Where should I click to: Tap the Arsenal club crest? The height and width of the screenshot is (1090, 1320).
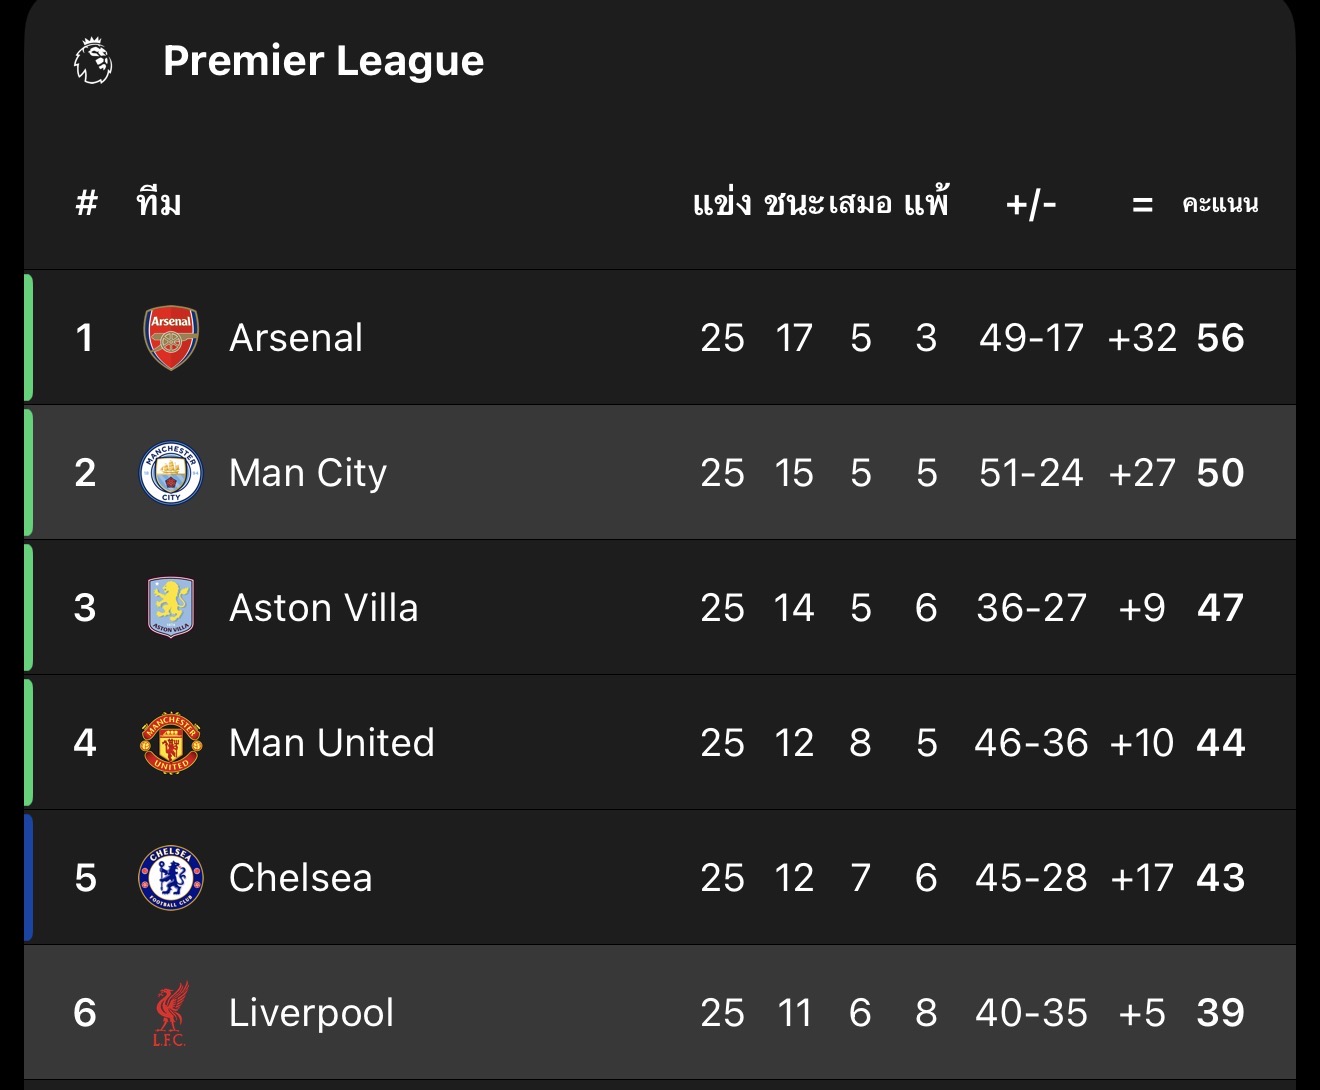click(171, 338)
